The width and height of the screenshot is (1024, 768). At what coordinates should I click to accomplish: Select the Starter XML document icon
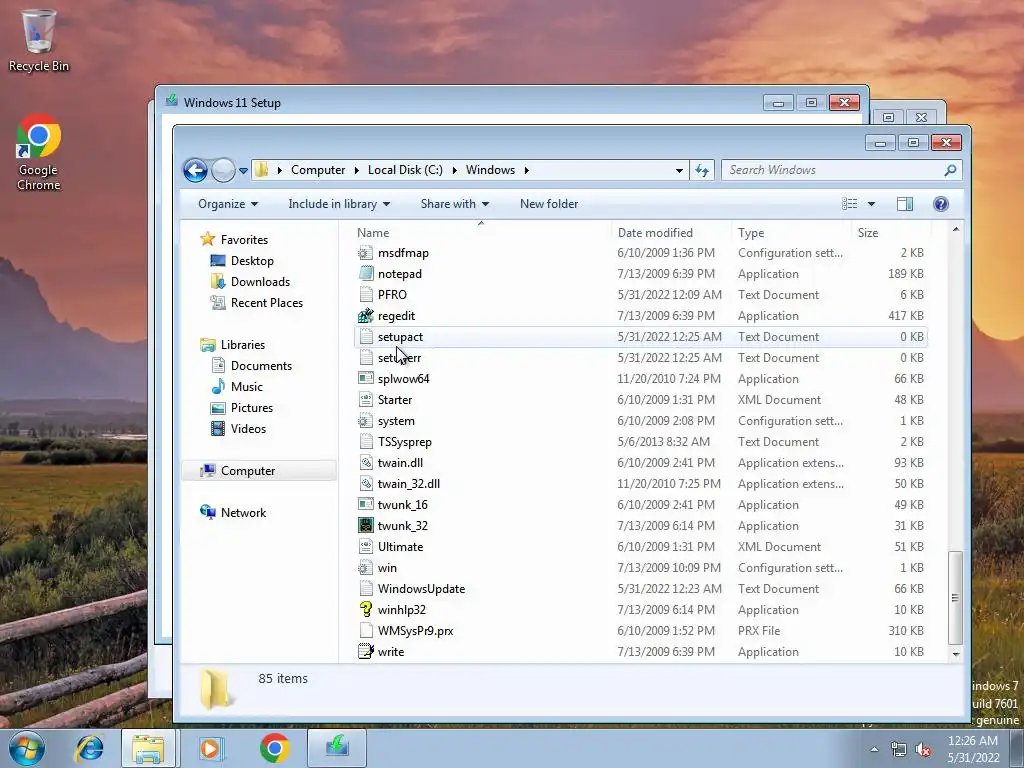(x=366, y=400)
